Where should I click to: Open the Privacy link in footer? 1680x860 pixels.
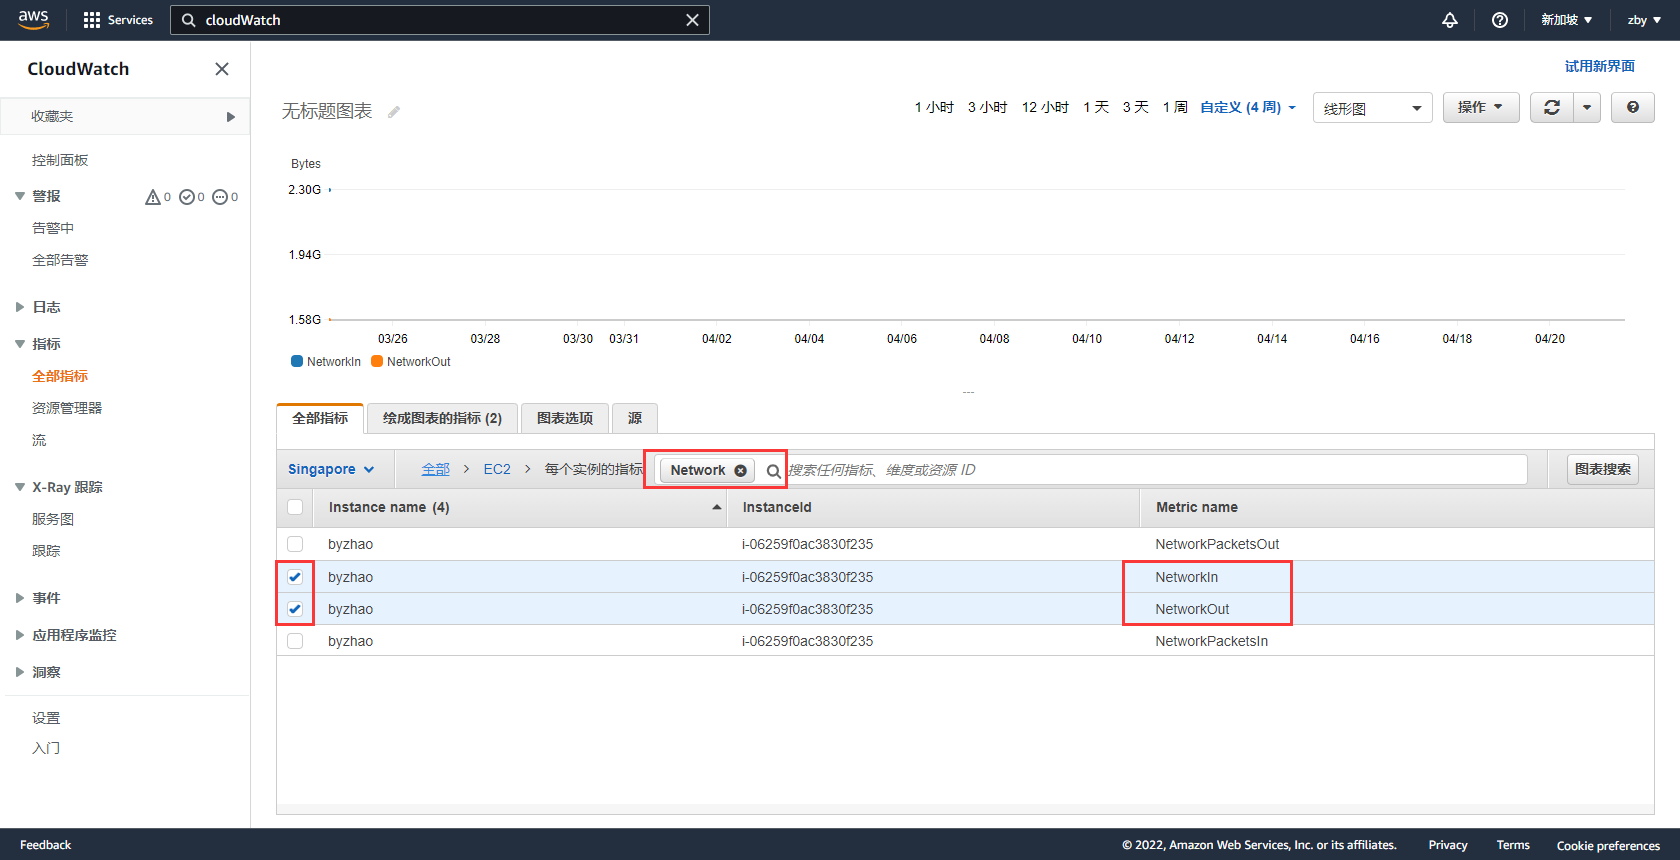point(1448,845)
